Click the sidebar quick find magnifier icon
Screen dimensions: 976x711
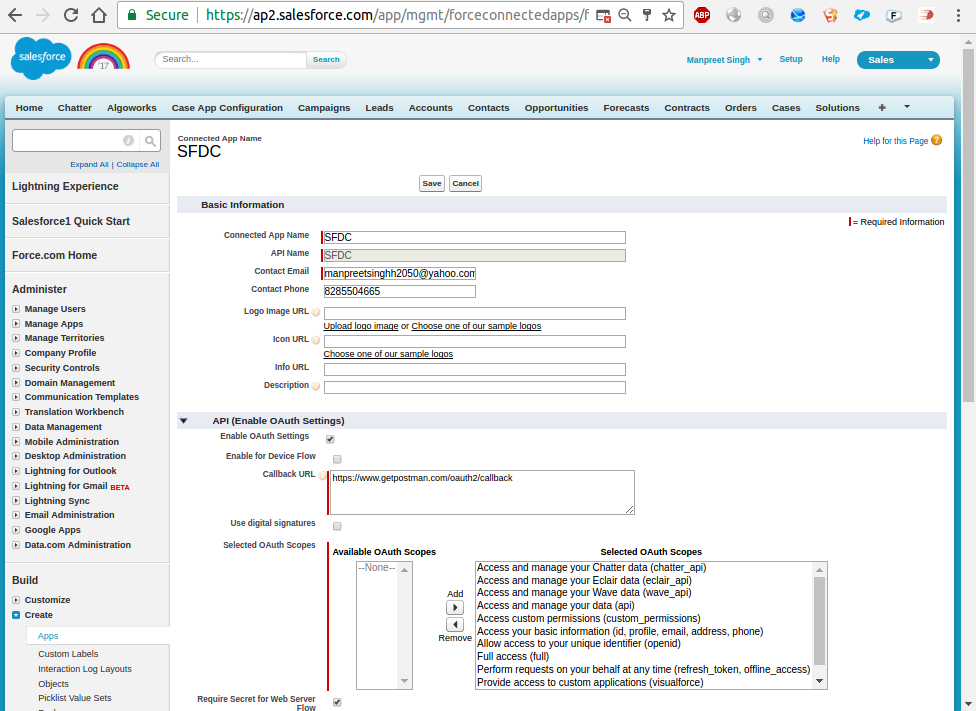150,141
